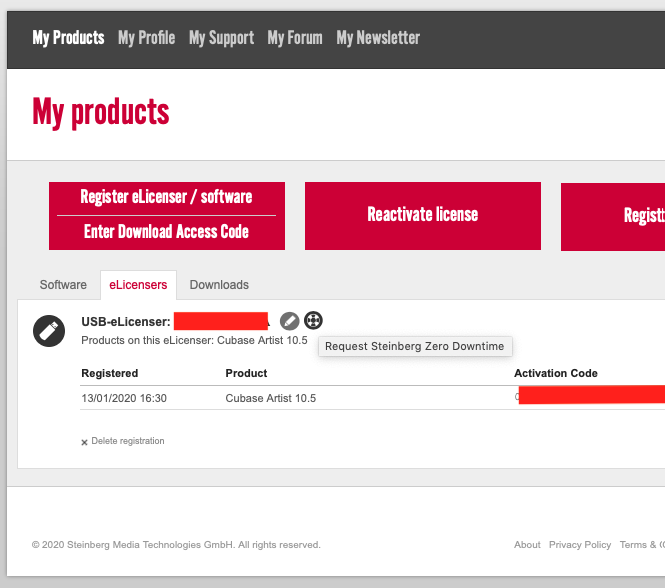Open the My Profile menu item
Screen dimensions: 665x588
tap(146, 38)
